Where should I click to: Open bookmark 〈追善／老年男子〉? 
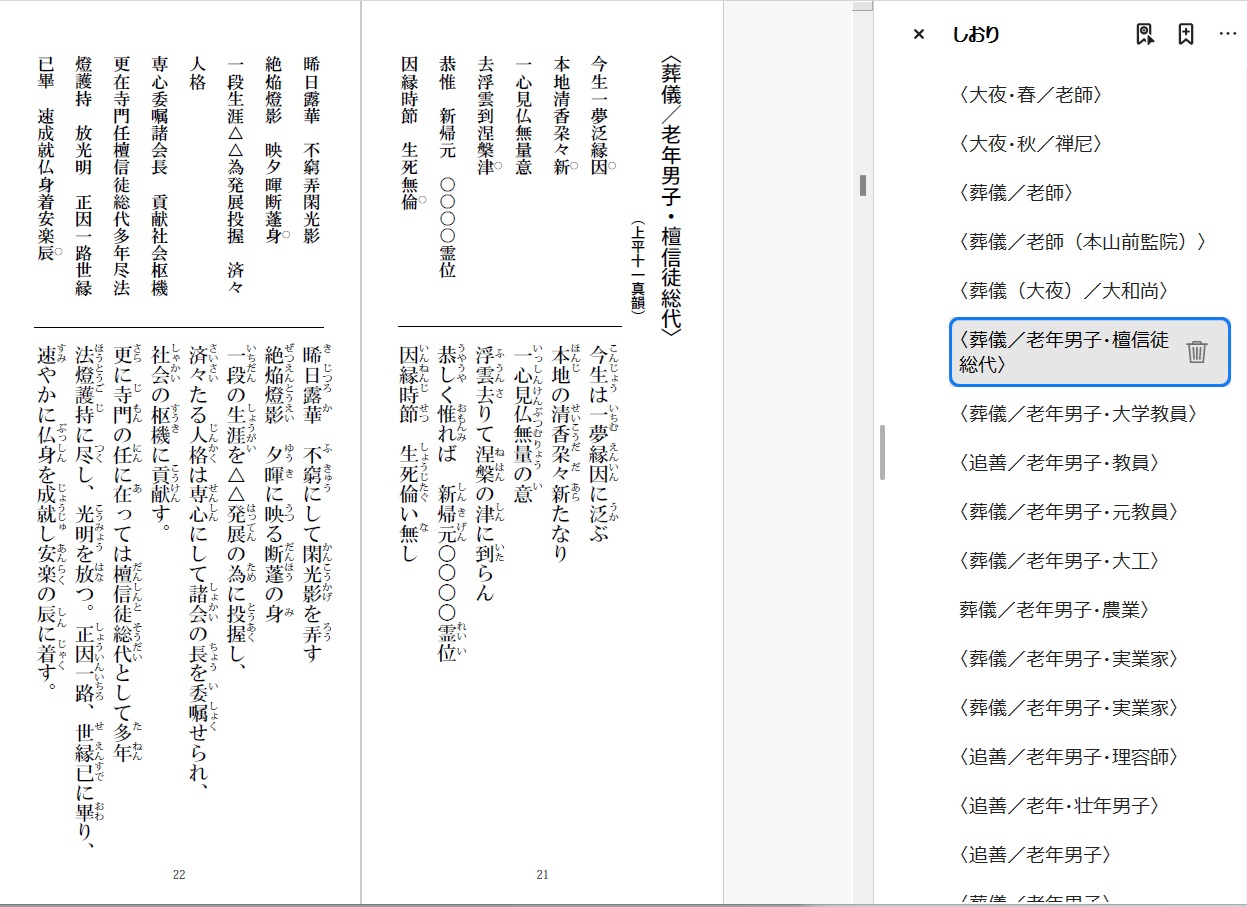1035,855
